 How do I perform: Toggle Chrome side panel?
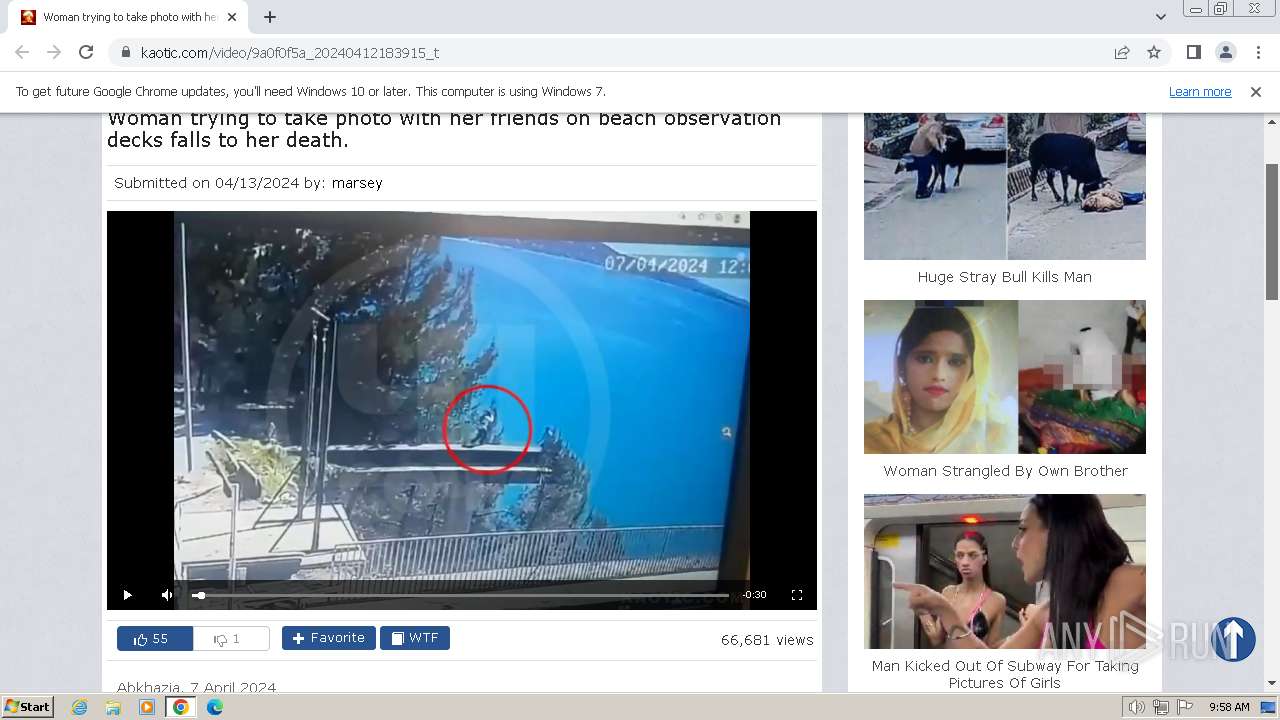[x=1193, y=52]
